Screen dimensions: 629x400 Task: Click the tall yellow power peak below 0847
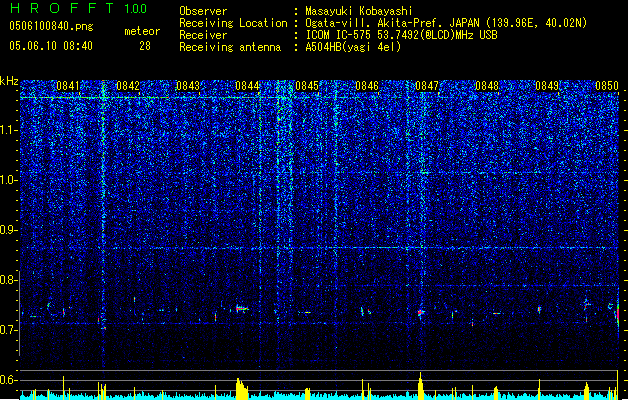click(420, 386)
